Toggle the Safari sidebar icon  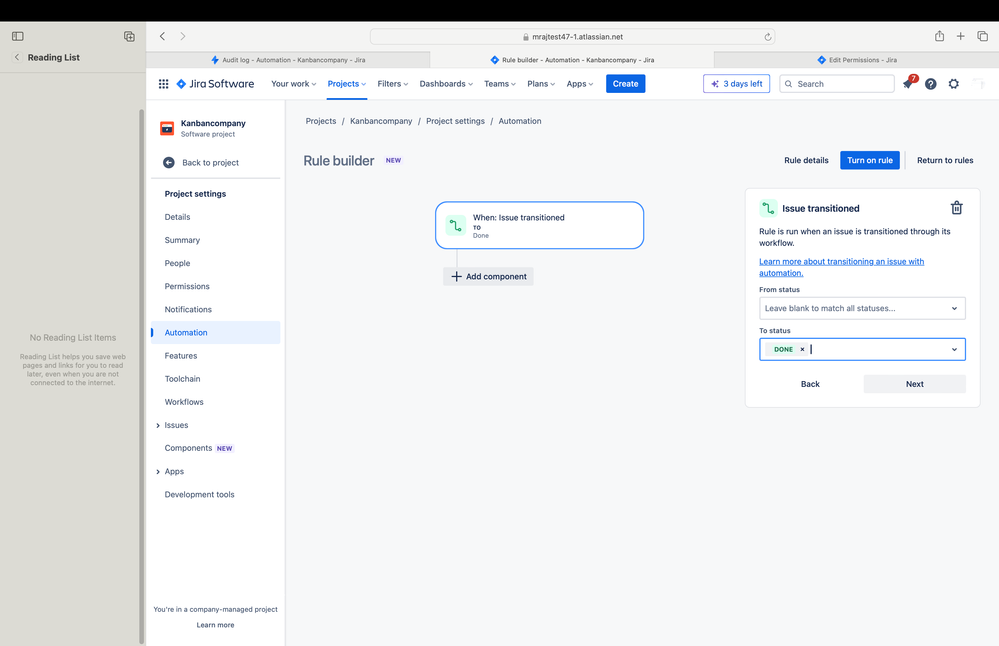(x=18, y=36)
